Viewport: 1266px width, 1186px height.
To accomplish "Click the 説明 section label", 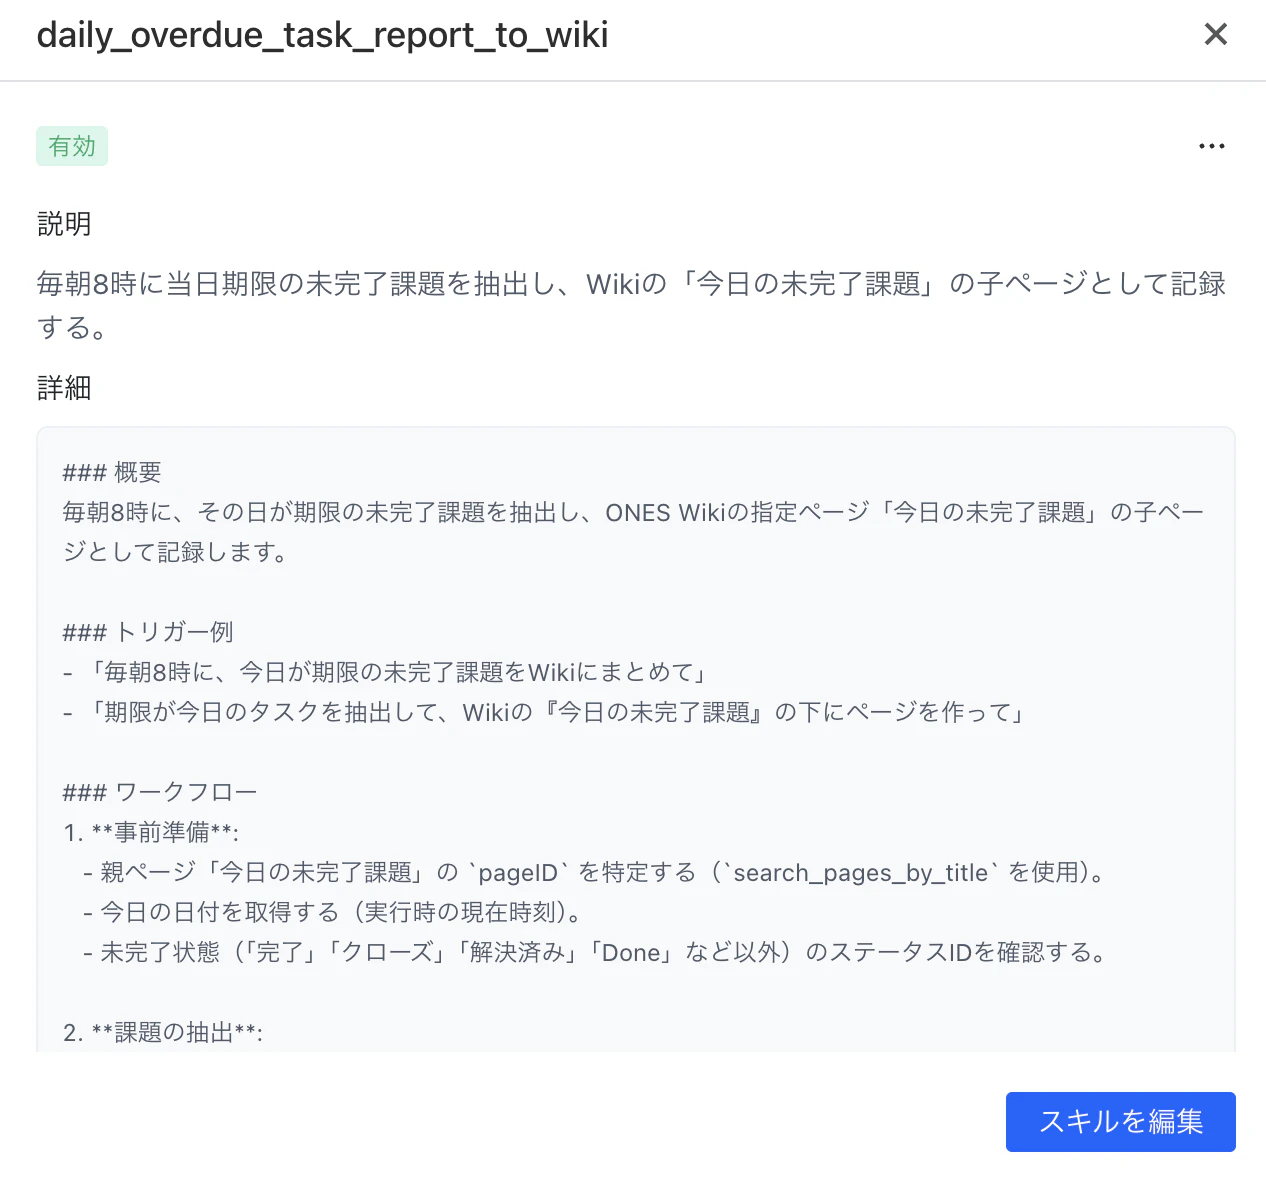I will (x=64, y=224).
